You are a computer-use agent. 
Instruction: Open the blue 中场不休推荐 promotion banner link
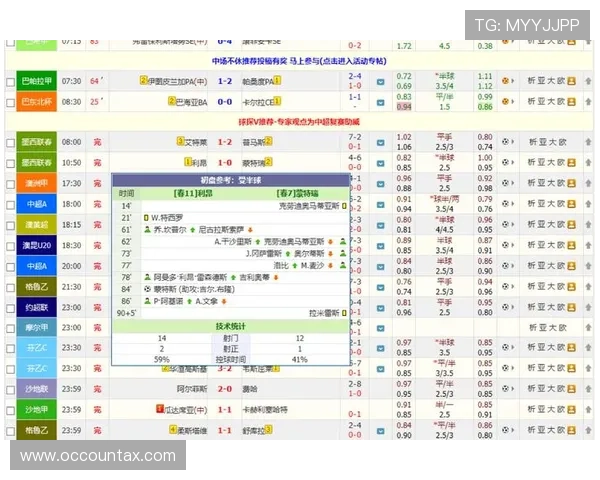point(299,61)
